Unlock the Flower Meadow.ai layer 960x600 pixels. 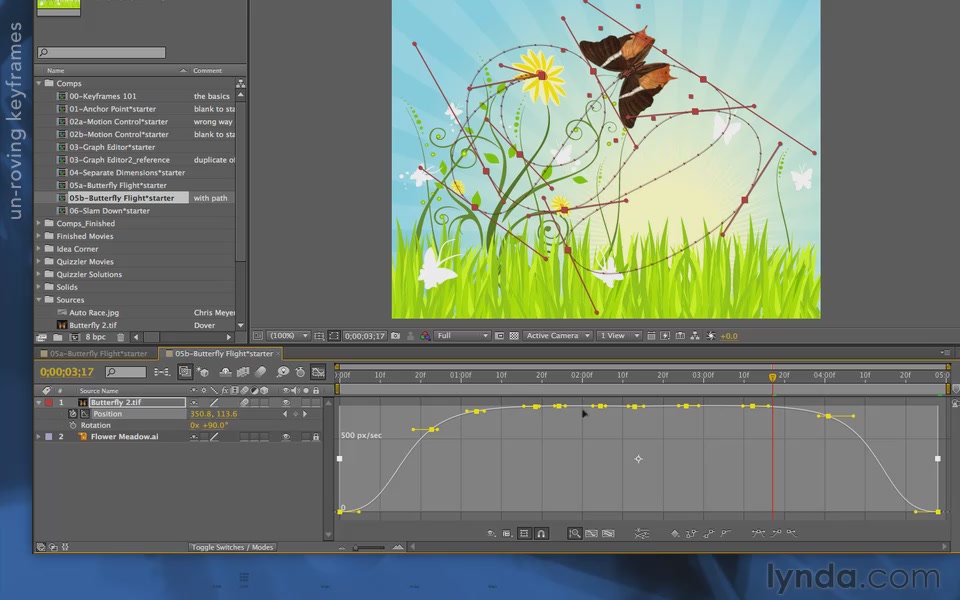(x=316, y=437)
